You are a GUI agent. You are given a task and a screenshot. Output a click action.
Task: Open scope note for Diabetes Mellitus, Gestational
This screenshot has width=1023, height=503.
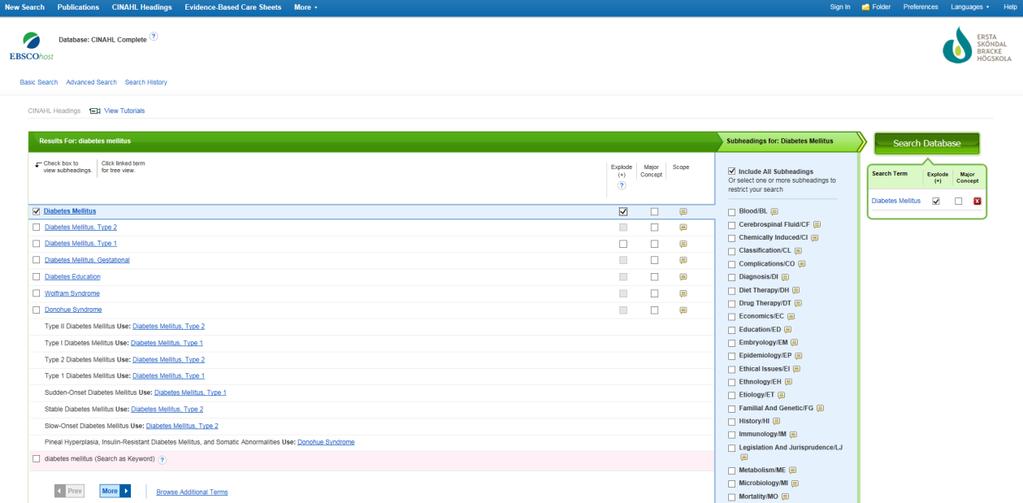[x=683, y=260]
